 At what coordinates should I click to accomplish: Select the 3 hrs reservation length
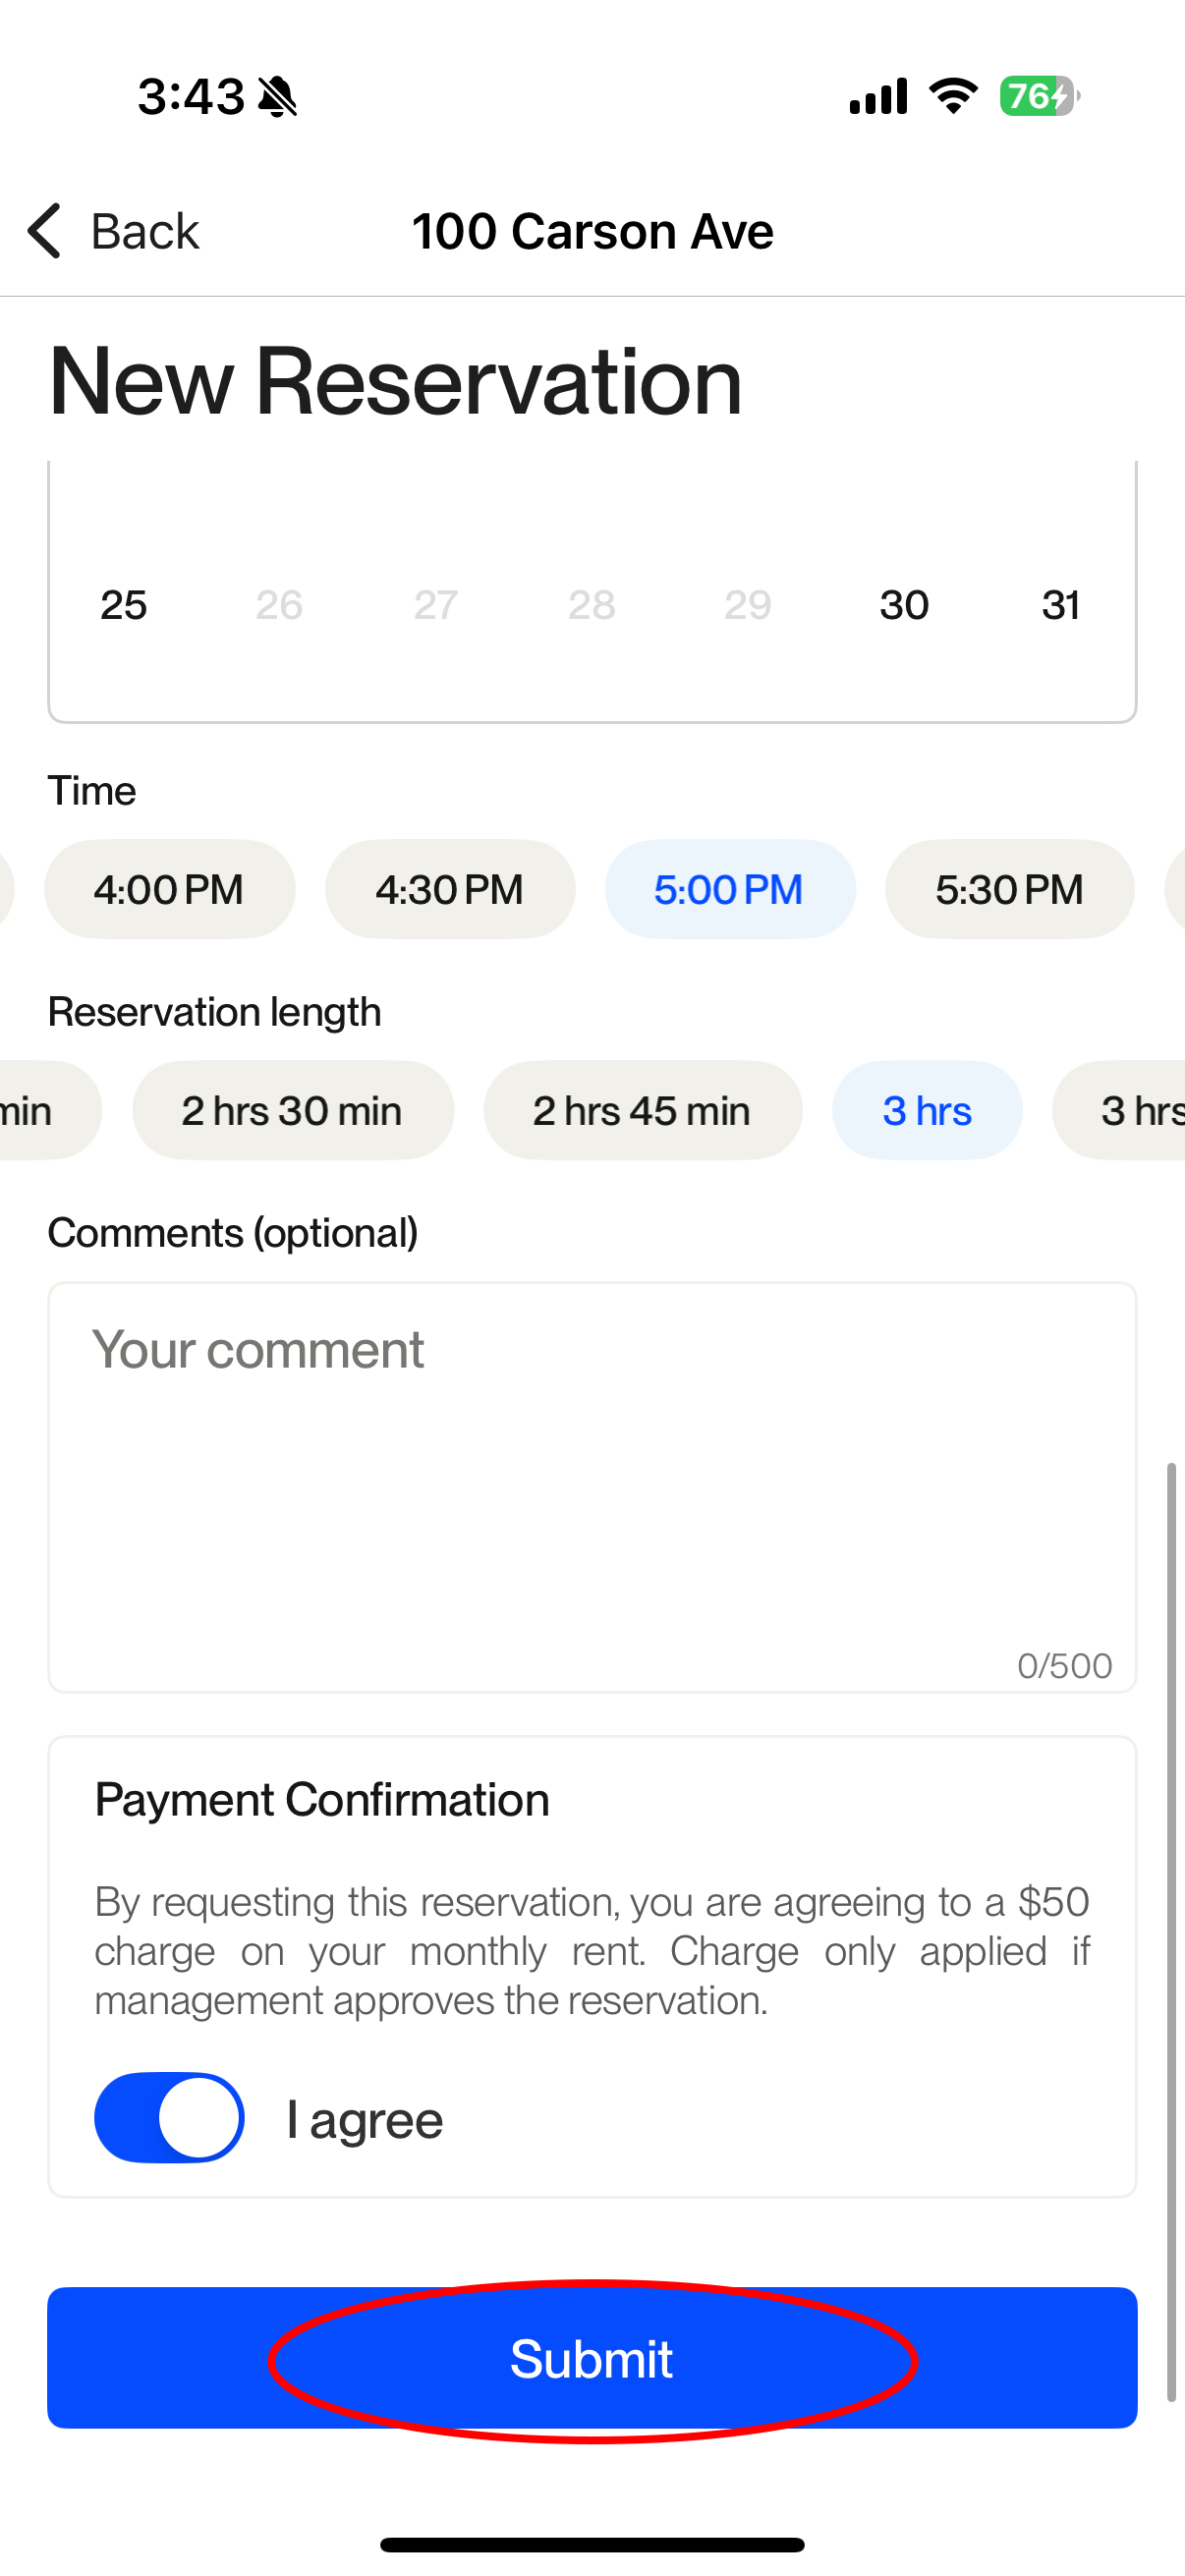click(x=927, y=1110)
